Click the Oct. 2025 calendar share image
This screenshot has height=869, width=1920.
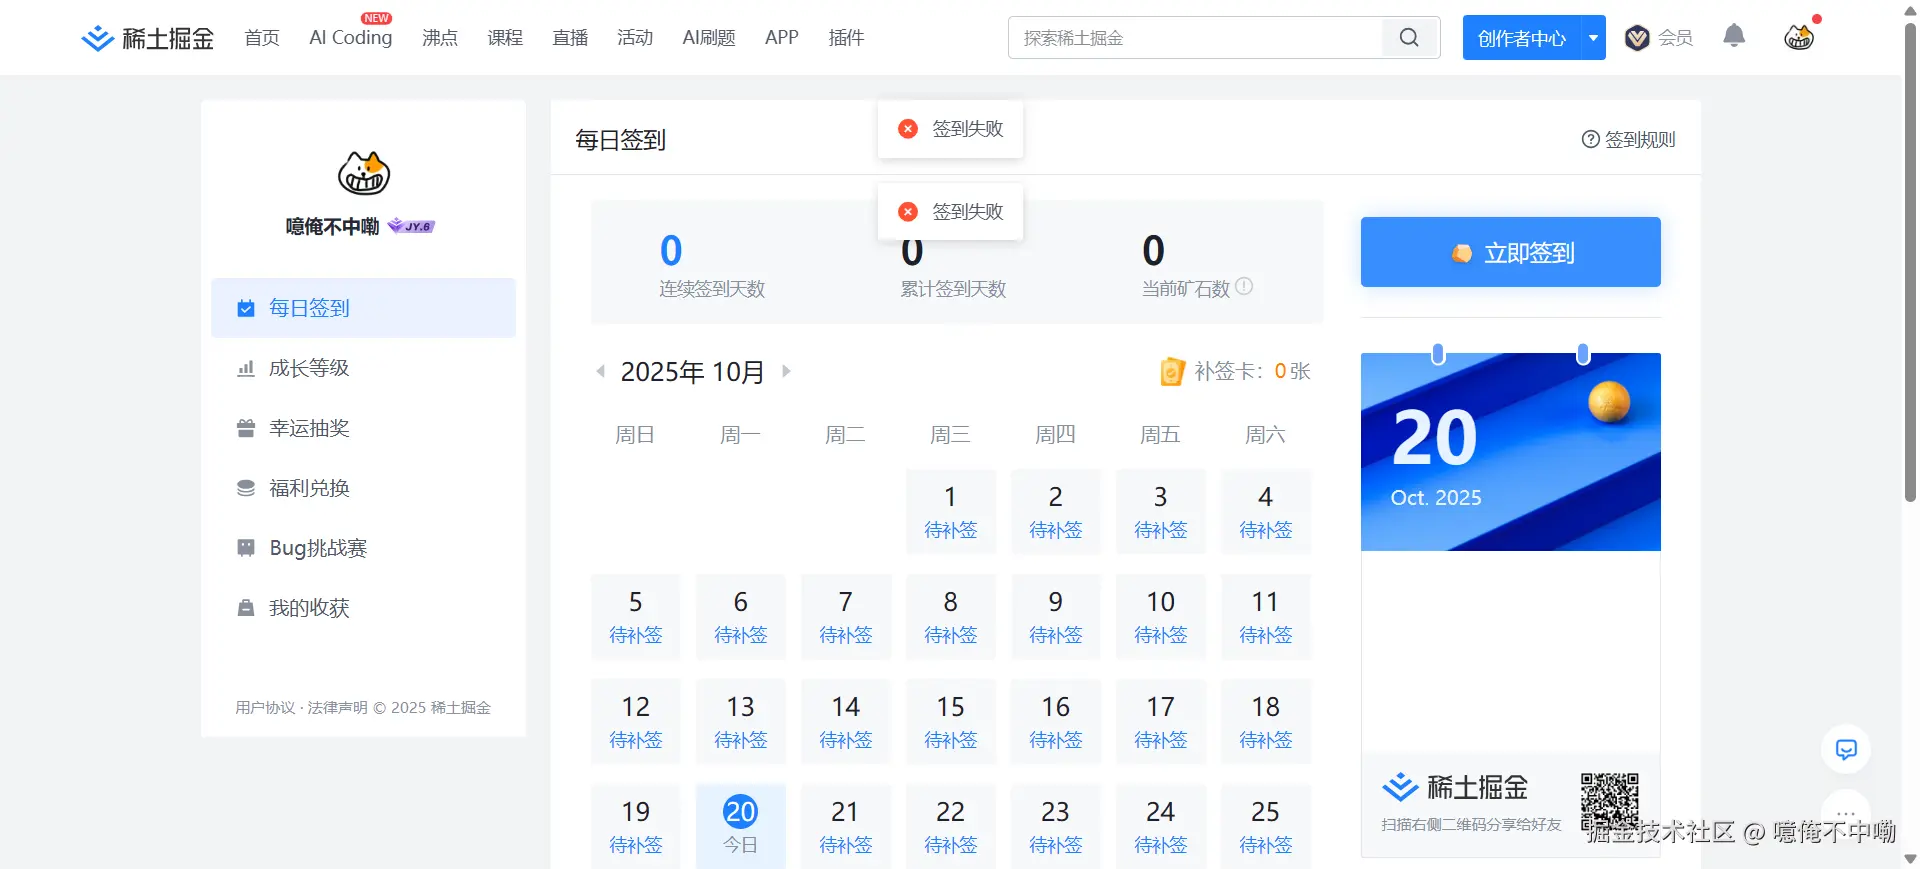[x=1510, y=452]
